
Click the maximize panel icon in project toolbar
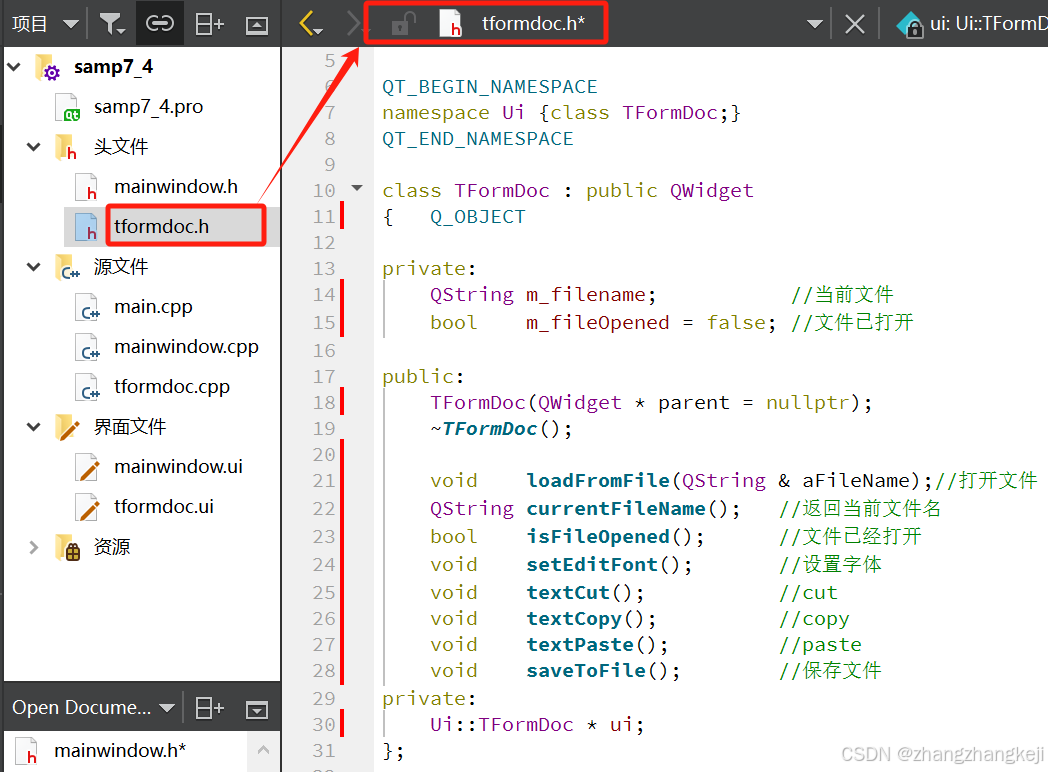point(257,25)
